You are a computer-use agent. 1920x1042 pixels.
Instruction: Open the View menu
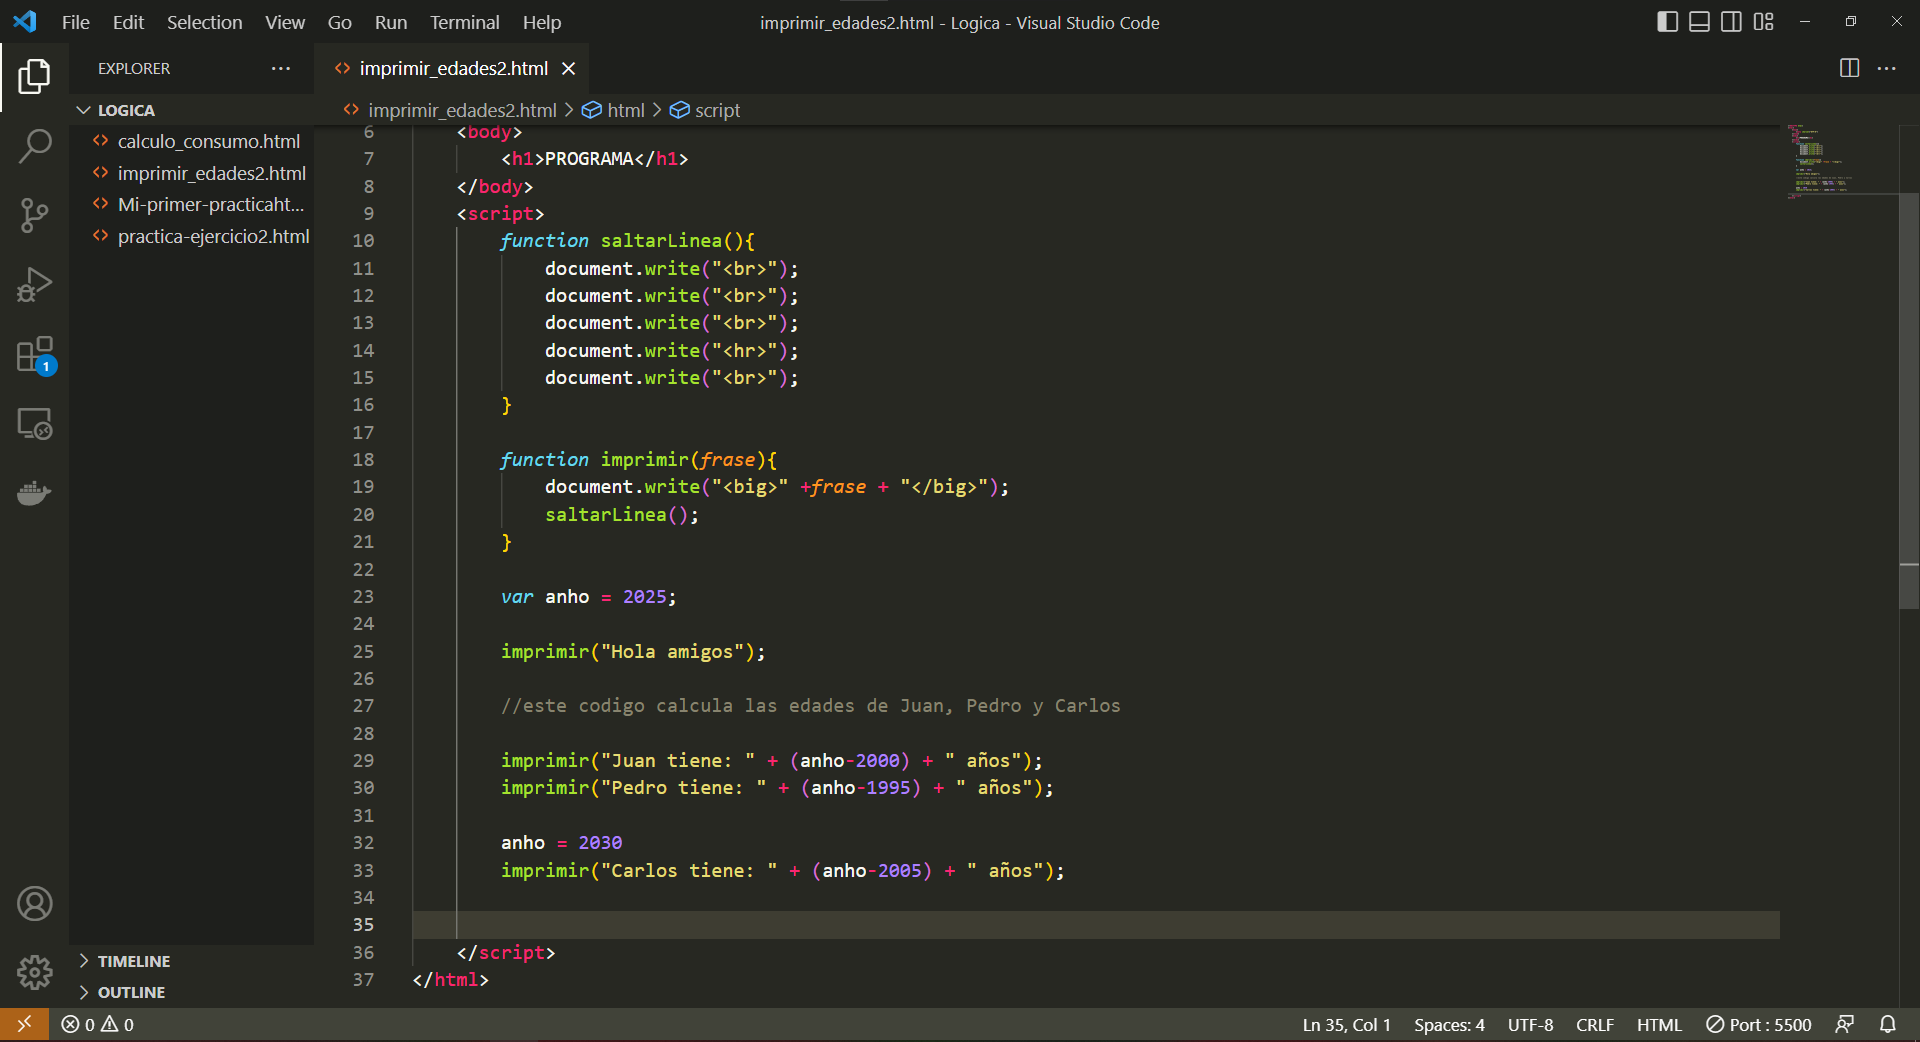tap(285, 22)
